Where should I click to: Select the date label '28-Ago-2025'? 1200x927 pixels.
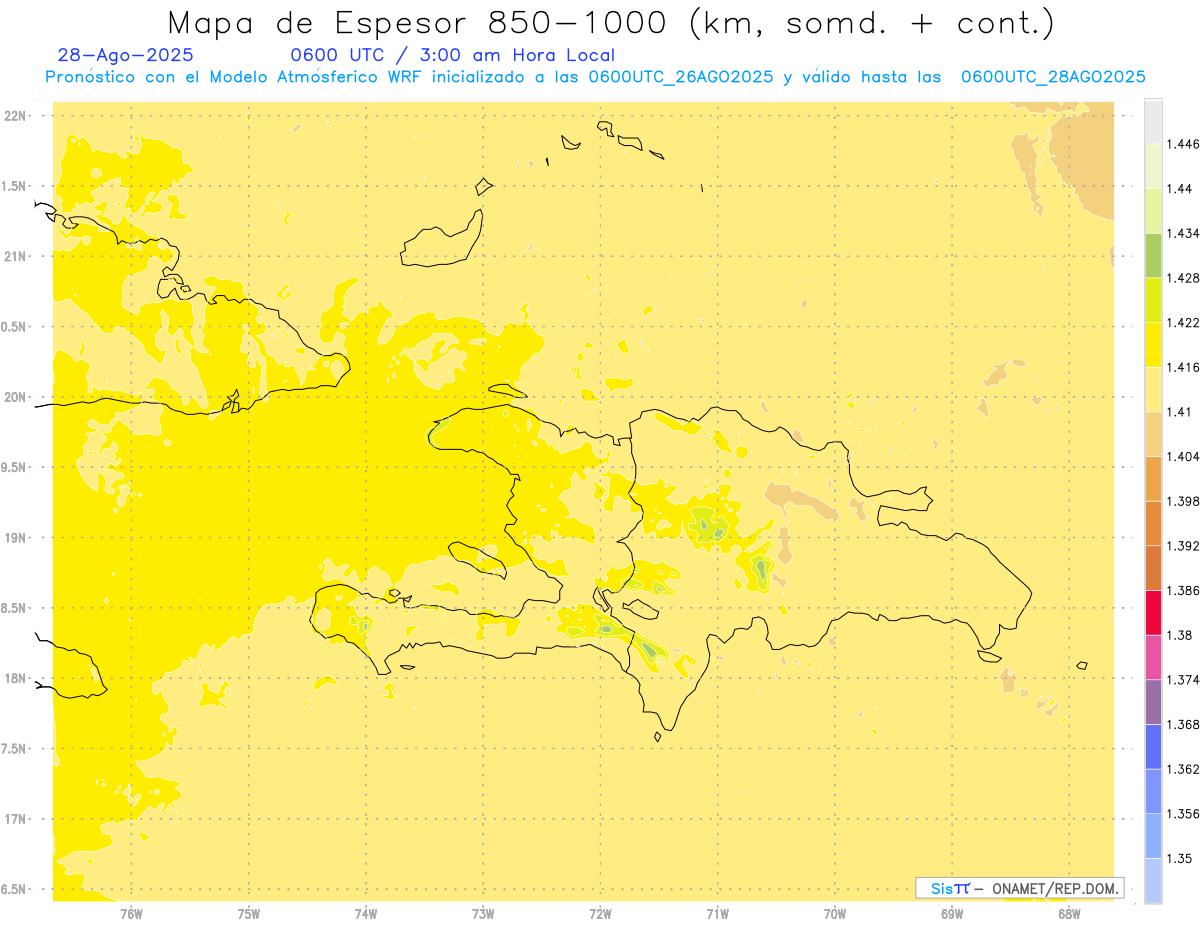pyautogui.click(x=126, y=55)
